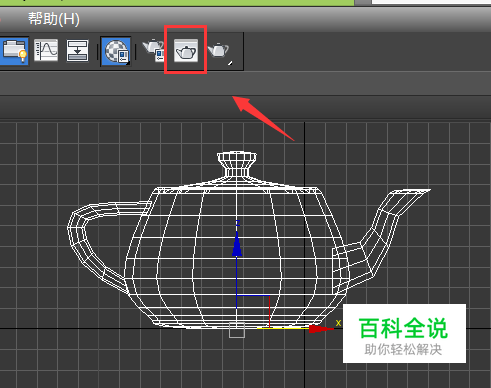Open the Rendered Frame Window teapot
The image size is (491, 388).
pos(186,50)
